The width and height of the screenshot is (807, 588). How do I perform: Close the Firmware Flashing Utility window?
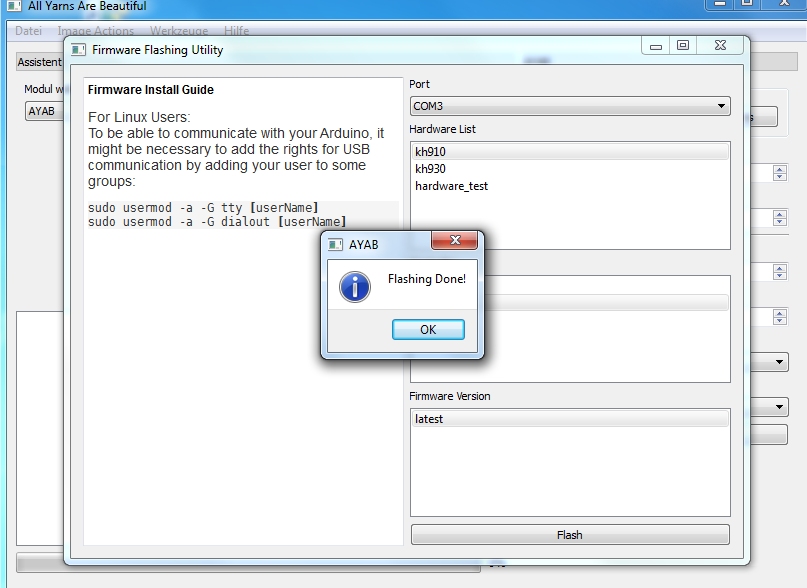pos(720,46)
